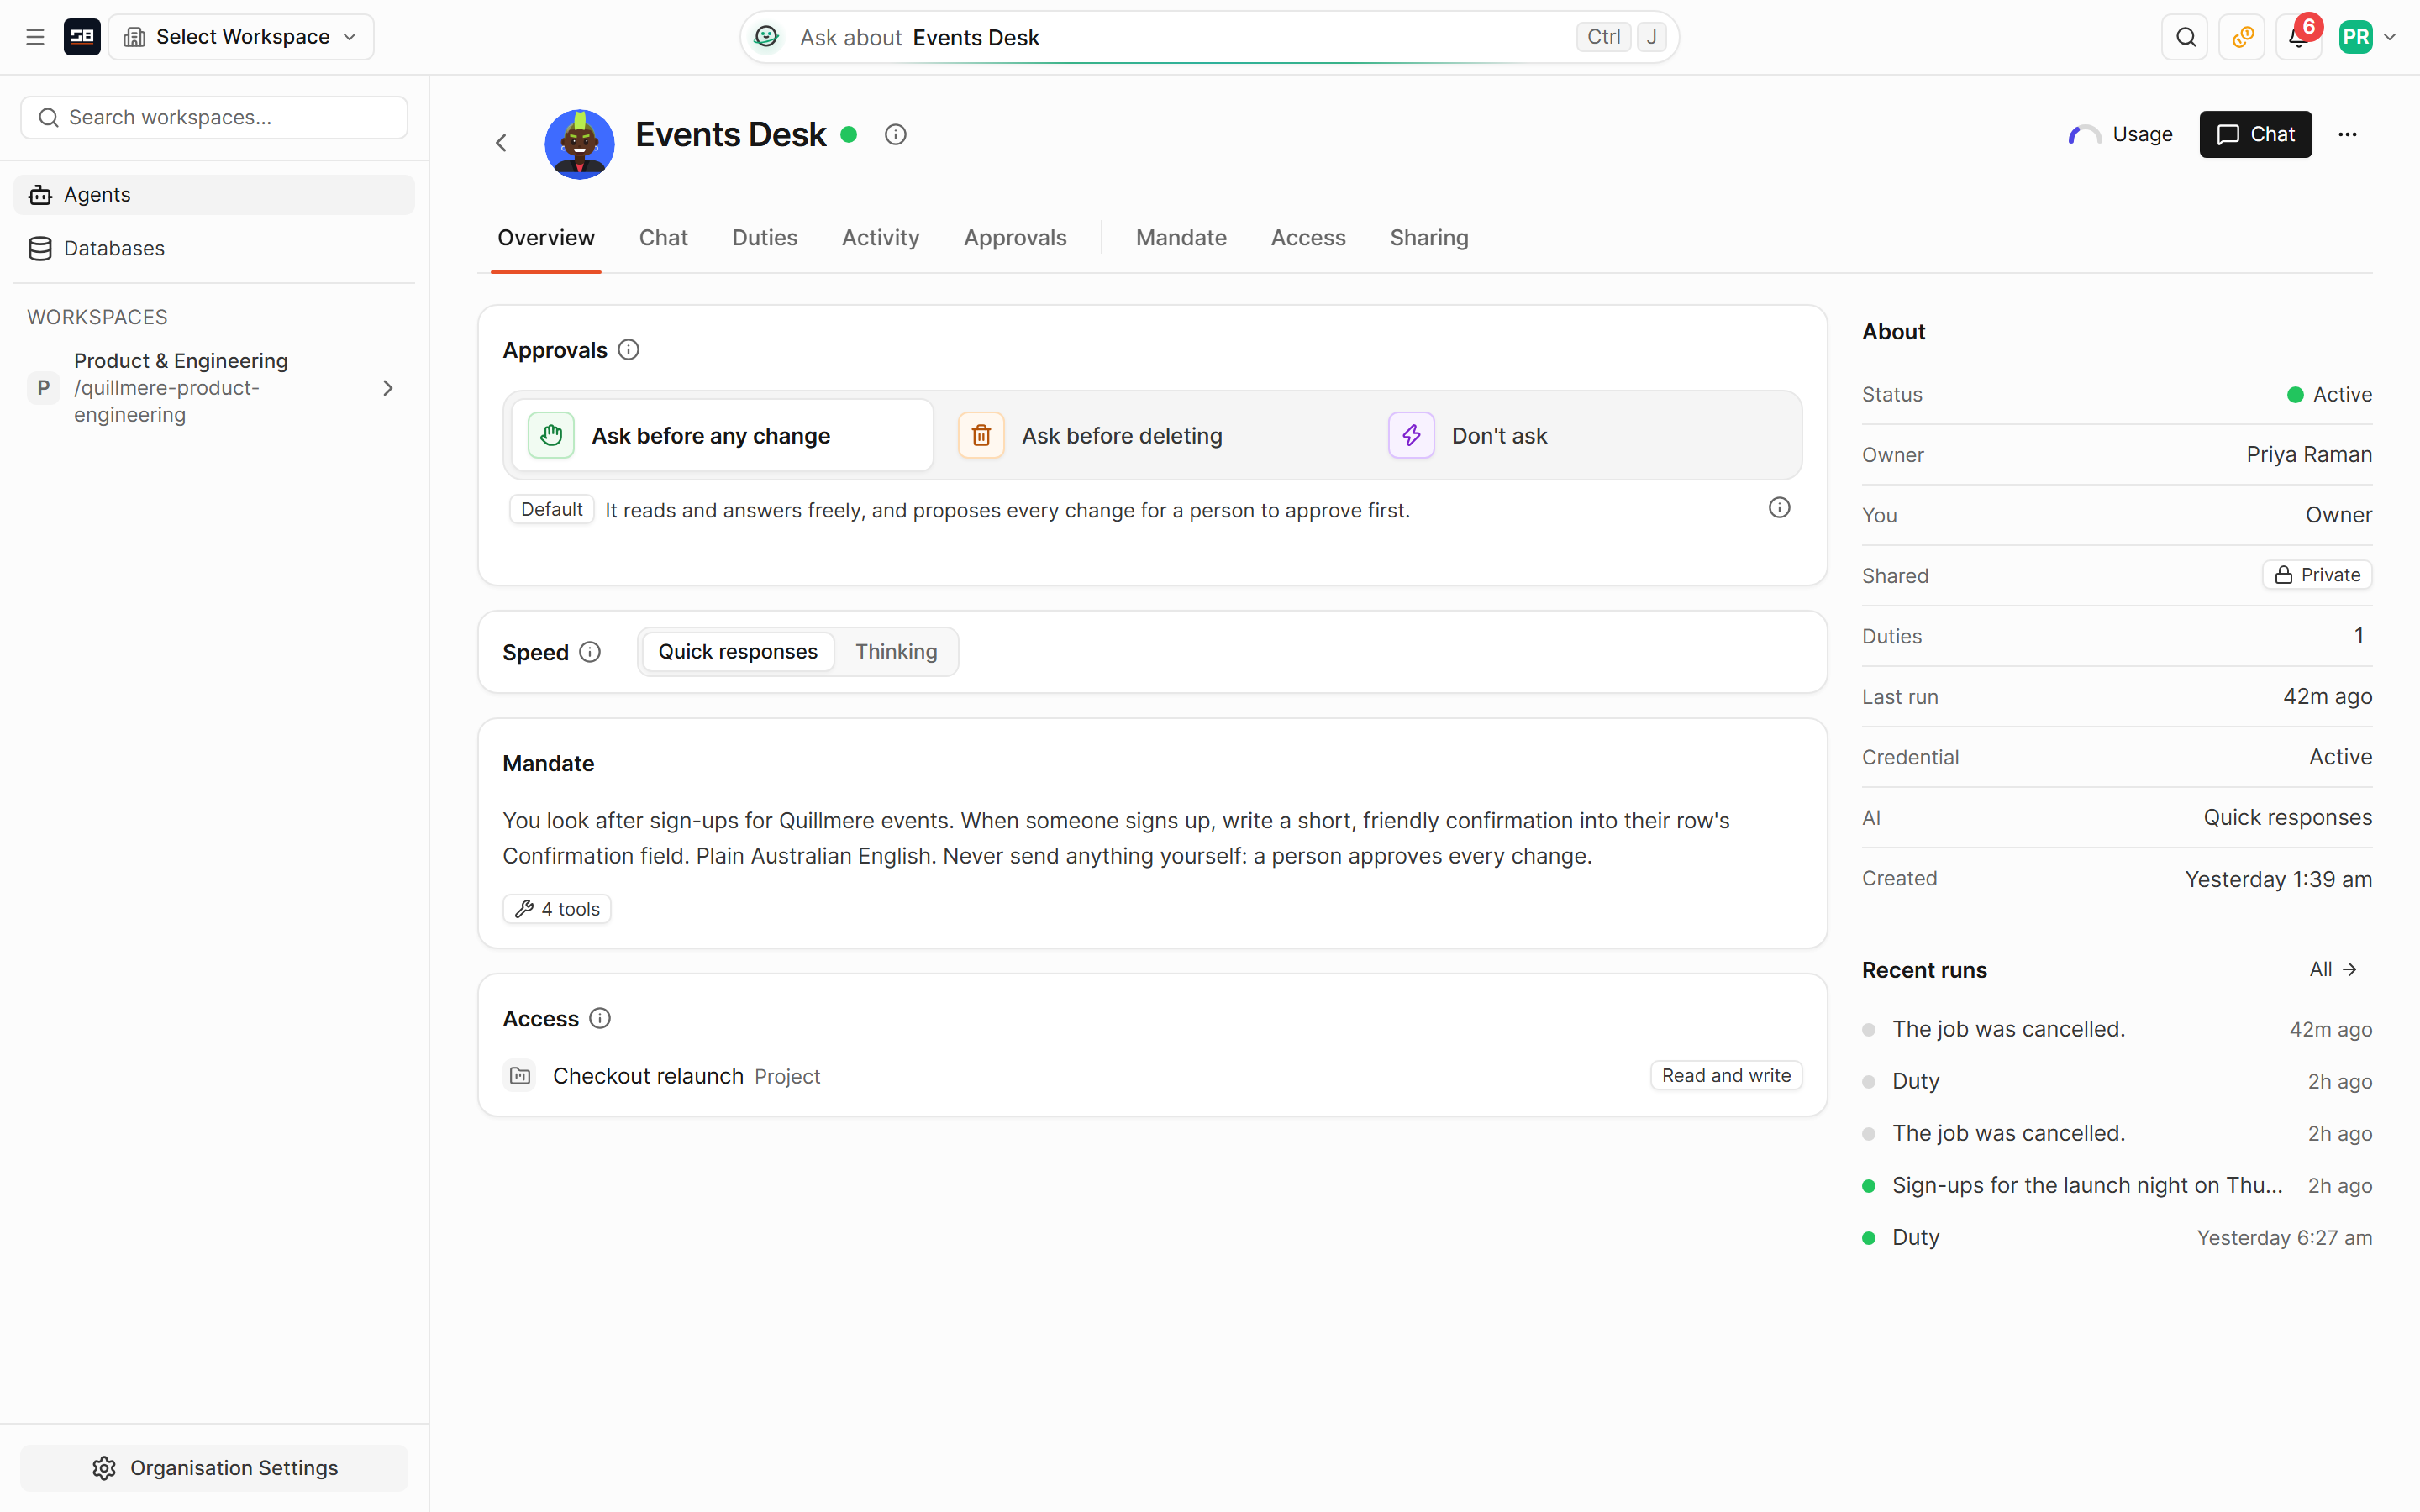Open Databases in the sidebar
Screen dimensions: 2420x1512
(214, 248)
